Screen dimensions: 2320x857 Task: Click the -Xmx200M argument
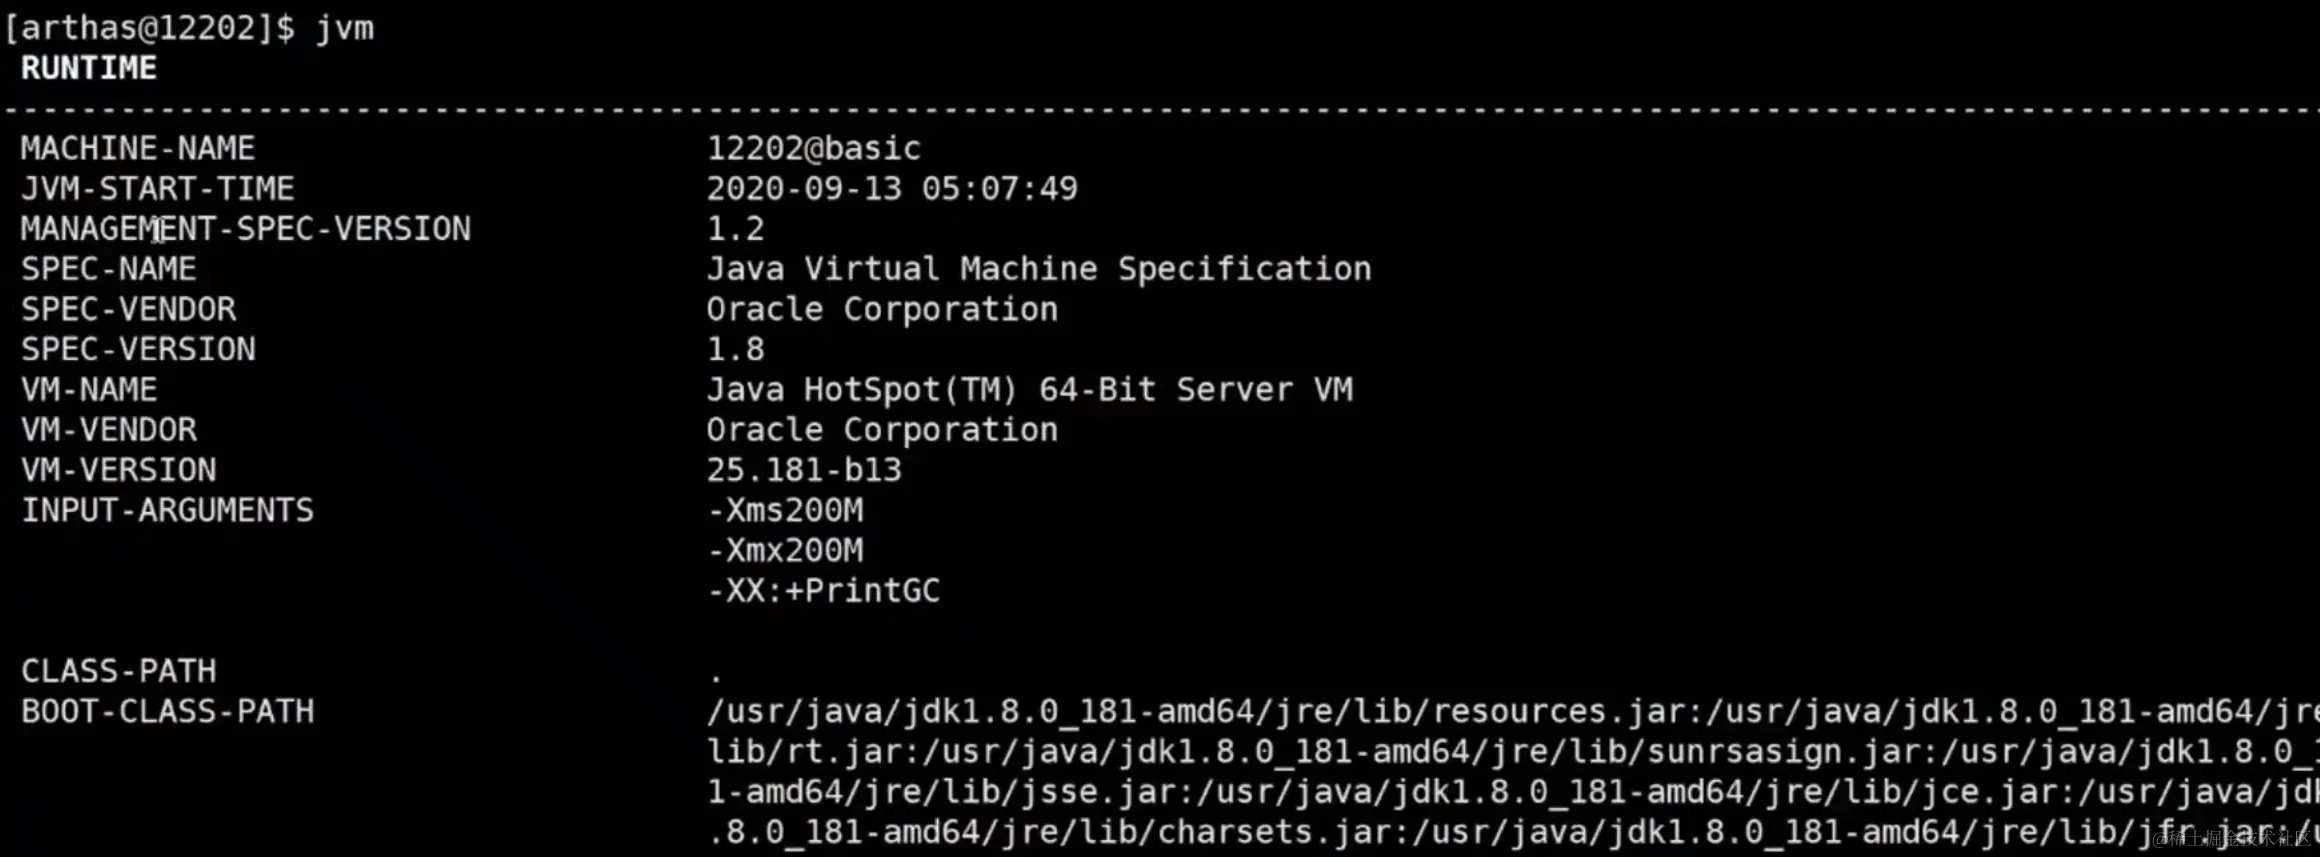(x=785, y=550)
